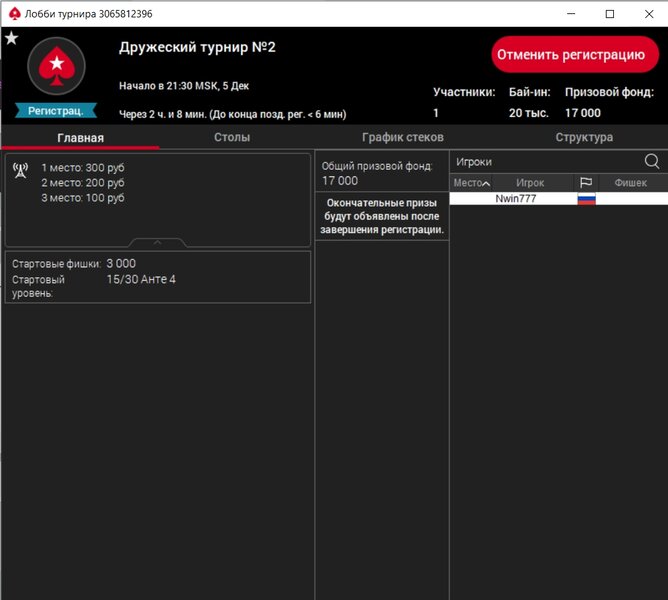Screen dimensions: 668x600
Task: Click the Регистрац. status ribbon
Action: click(56, 111)
